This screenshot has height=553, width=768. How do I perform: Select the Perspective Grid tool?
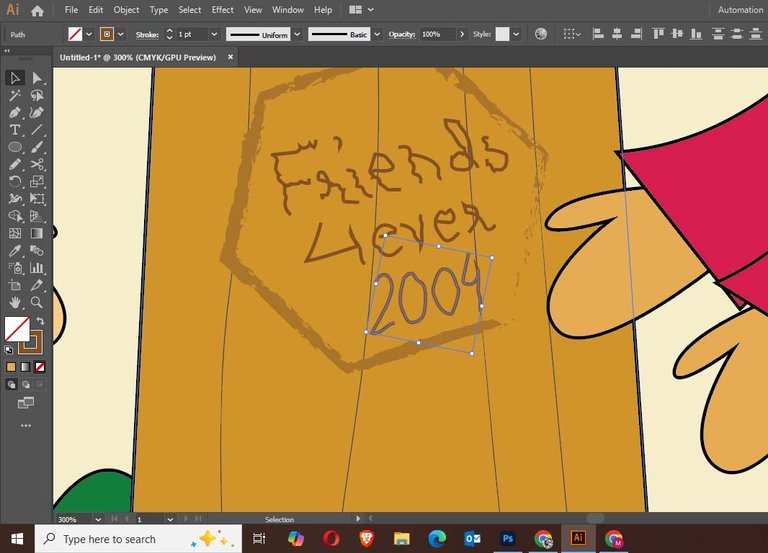[x=37, y=216]
